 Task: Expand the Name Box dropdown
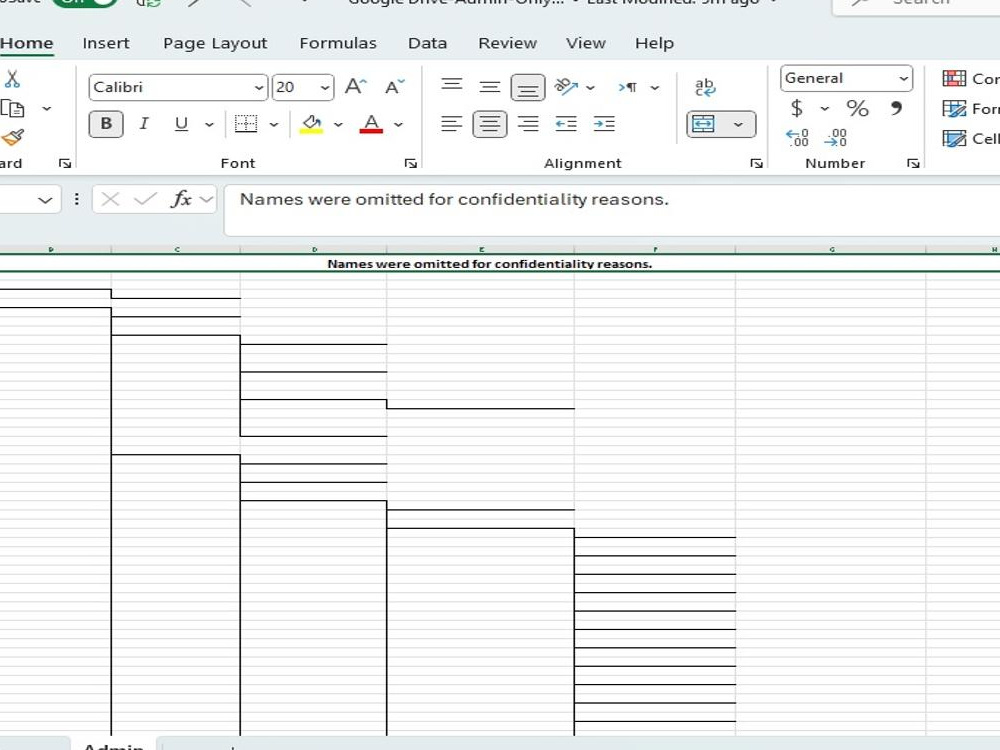tap(45, 200)
